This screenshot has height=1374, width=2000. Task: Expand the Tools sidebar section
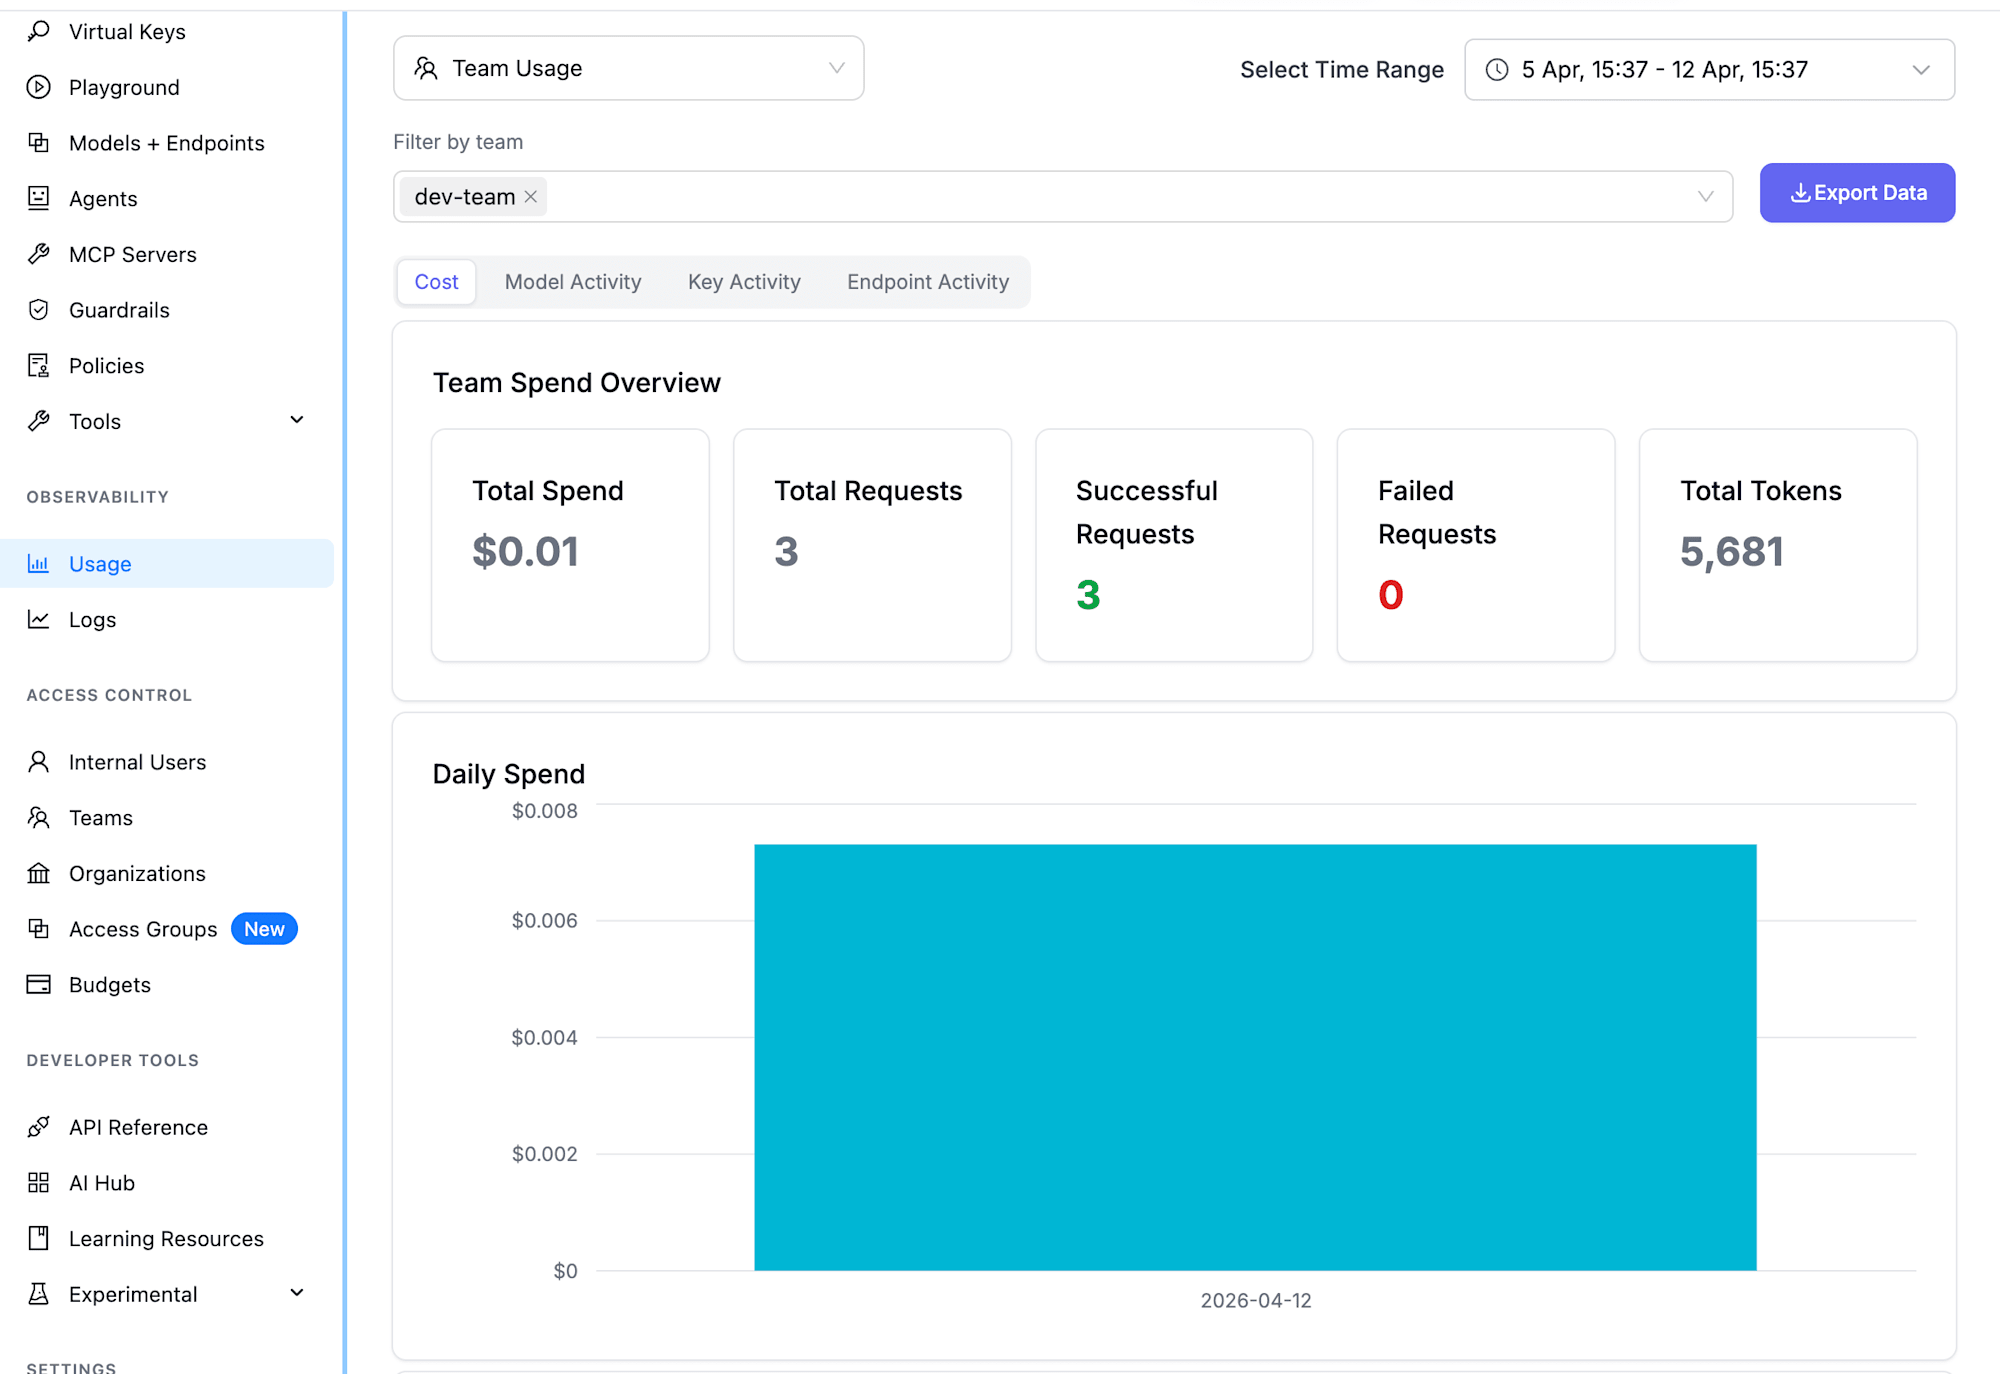tap(297, 420)
